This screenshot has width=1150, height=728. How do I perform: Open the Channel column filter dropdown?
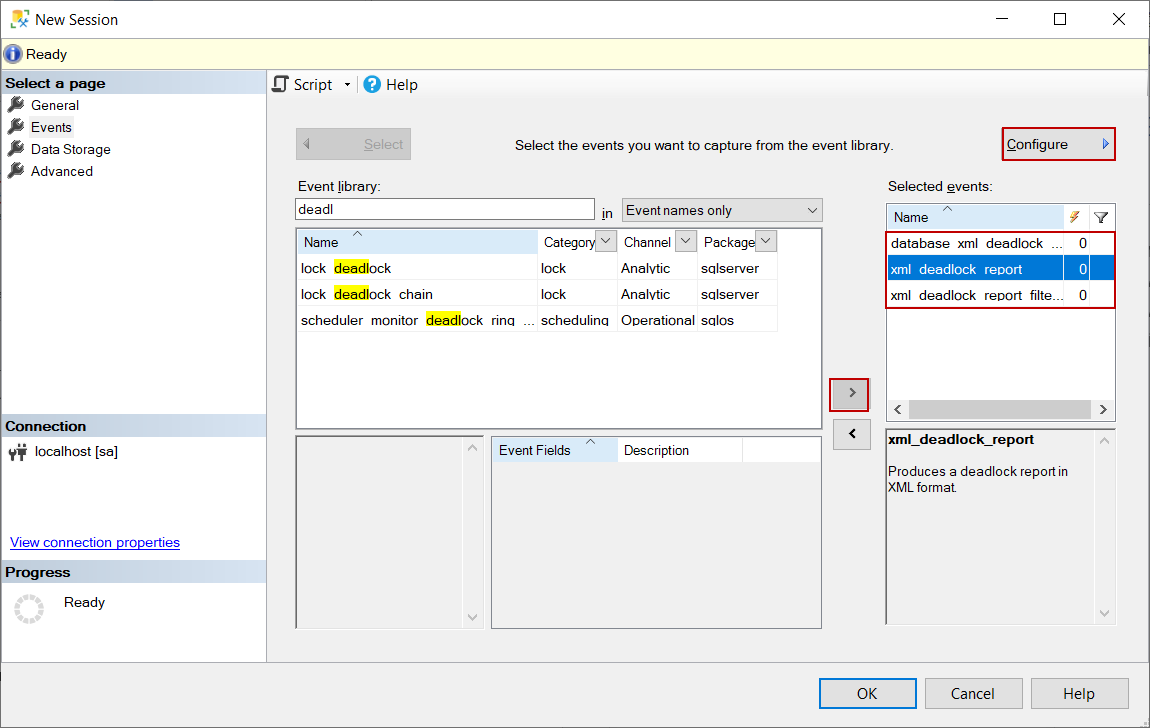[685, 241]
